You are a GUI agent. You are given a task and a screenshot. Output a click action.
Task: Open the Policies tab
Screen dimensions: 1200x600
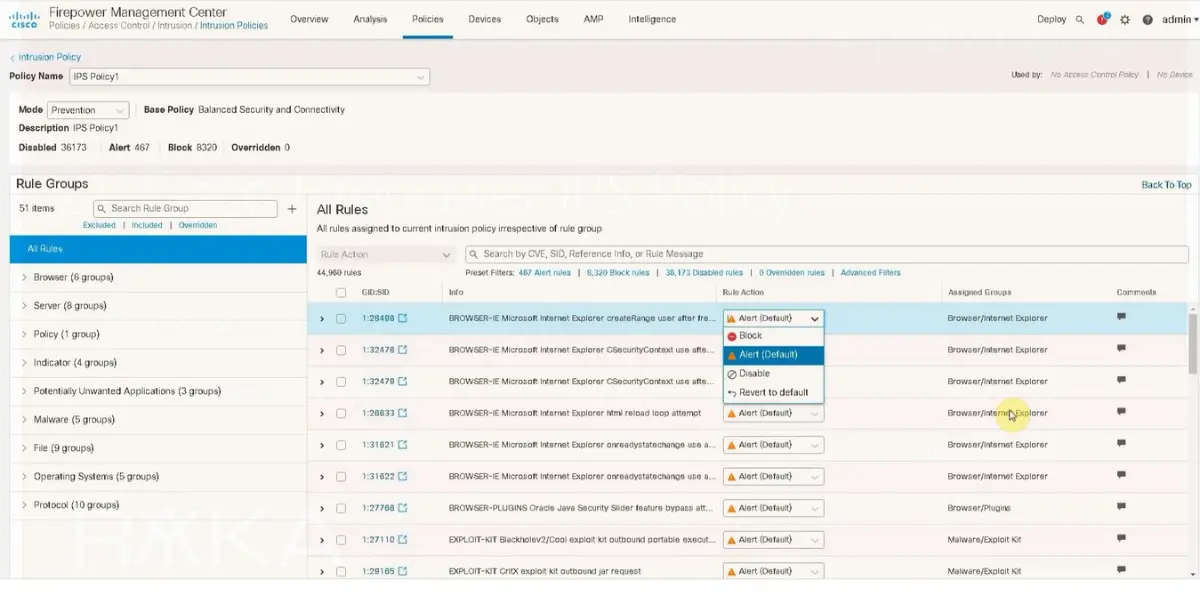pos(427,19)
